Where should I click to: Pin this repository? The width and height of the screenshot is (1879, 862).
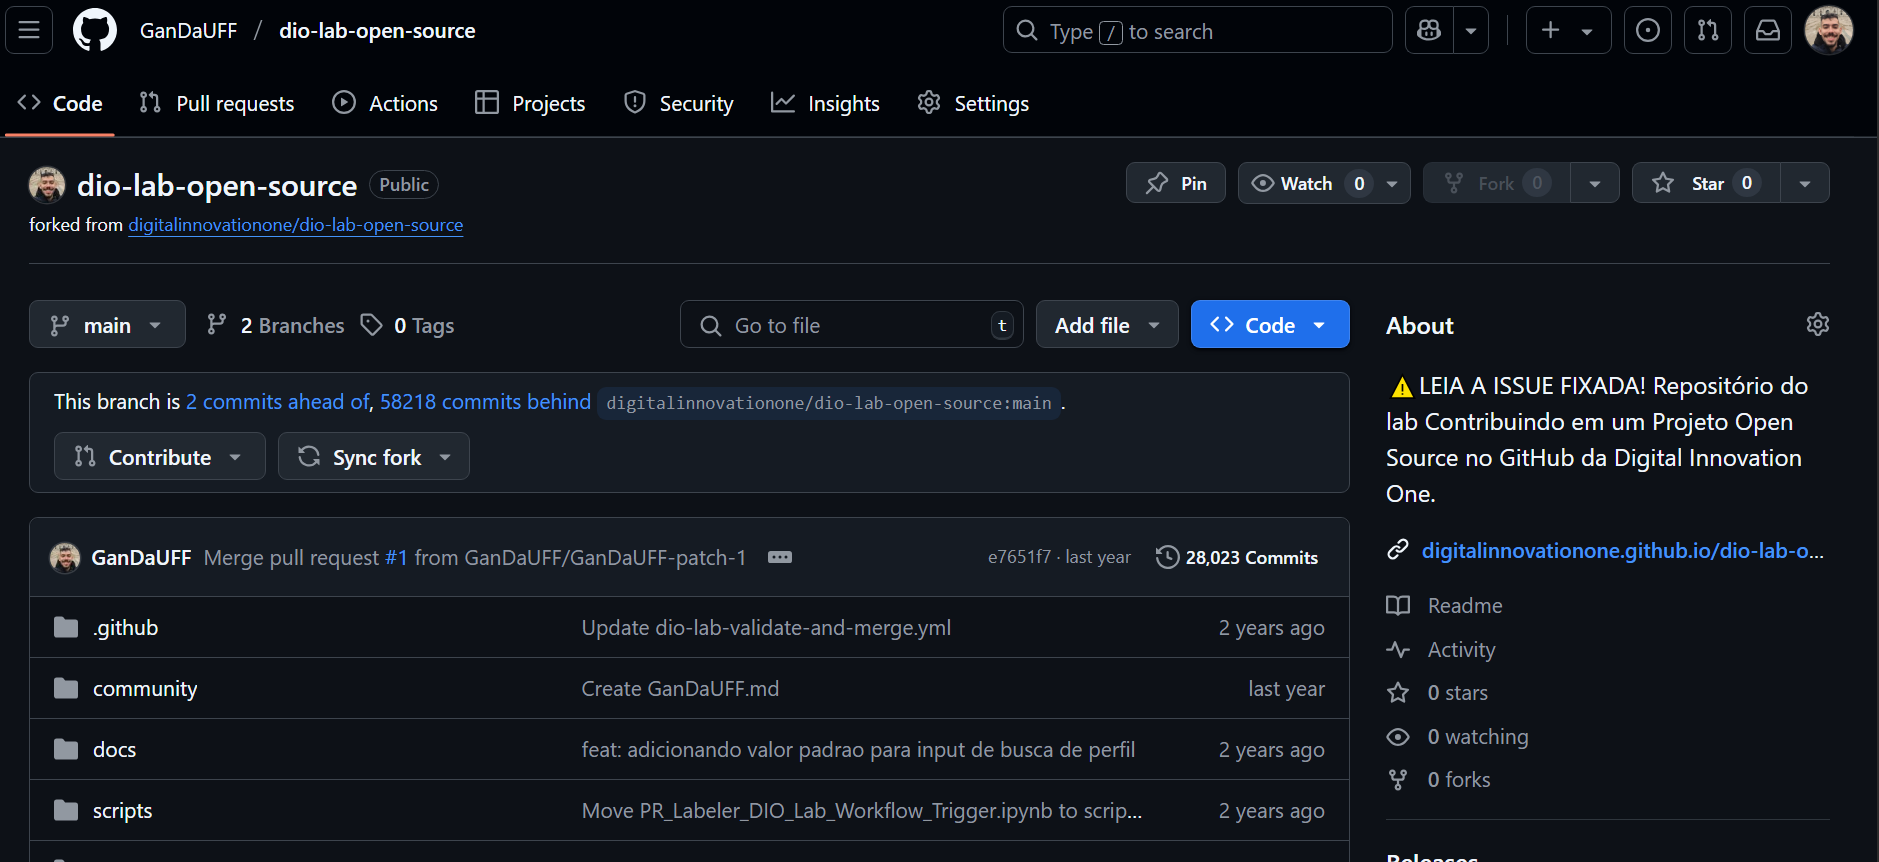point(1176,183)
